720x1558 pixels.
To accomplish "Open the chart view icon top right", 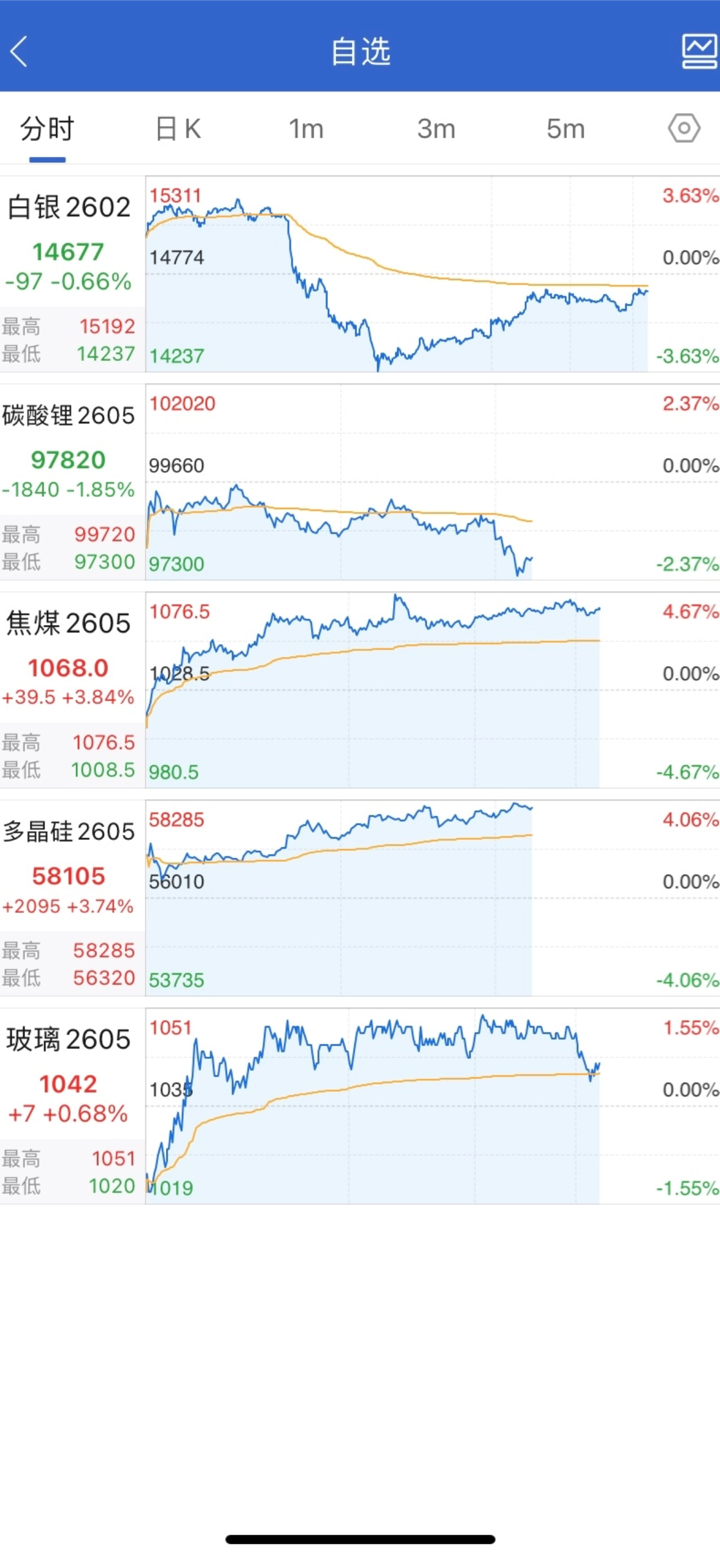I will pos(699,52).
